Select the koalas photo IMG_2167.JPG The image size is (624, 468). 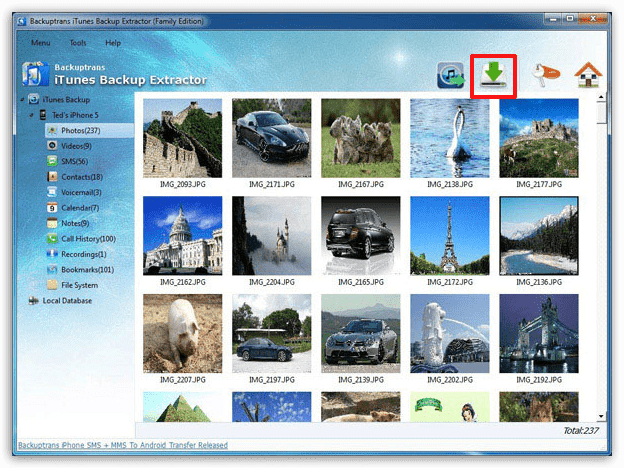point(361,138)
